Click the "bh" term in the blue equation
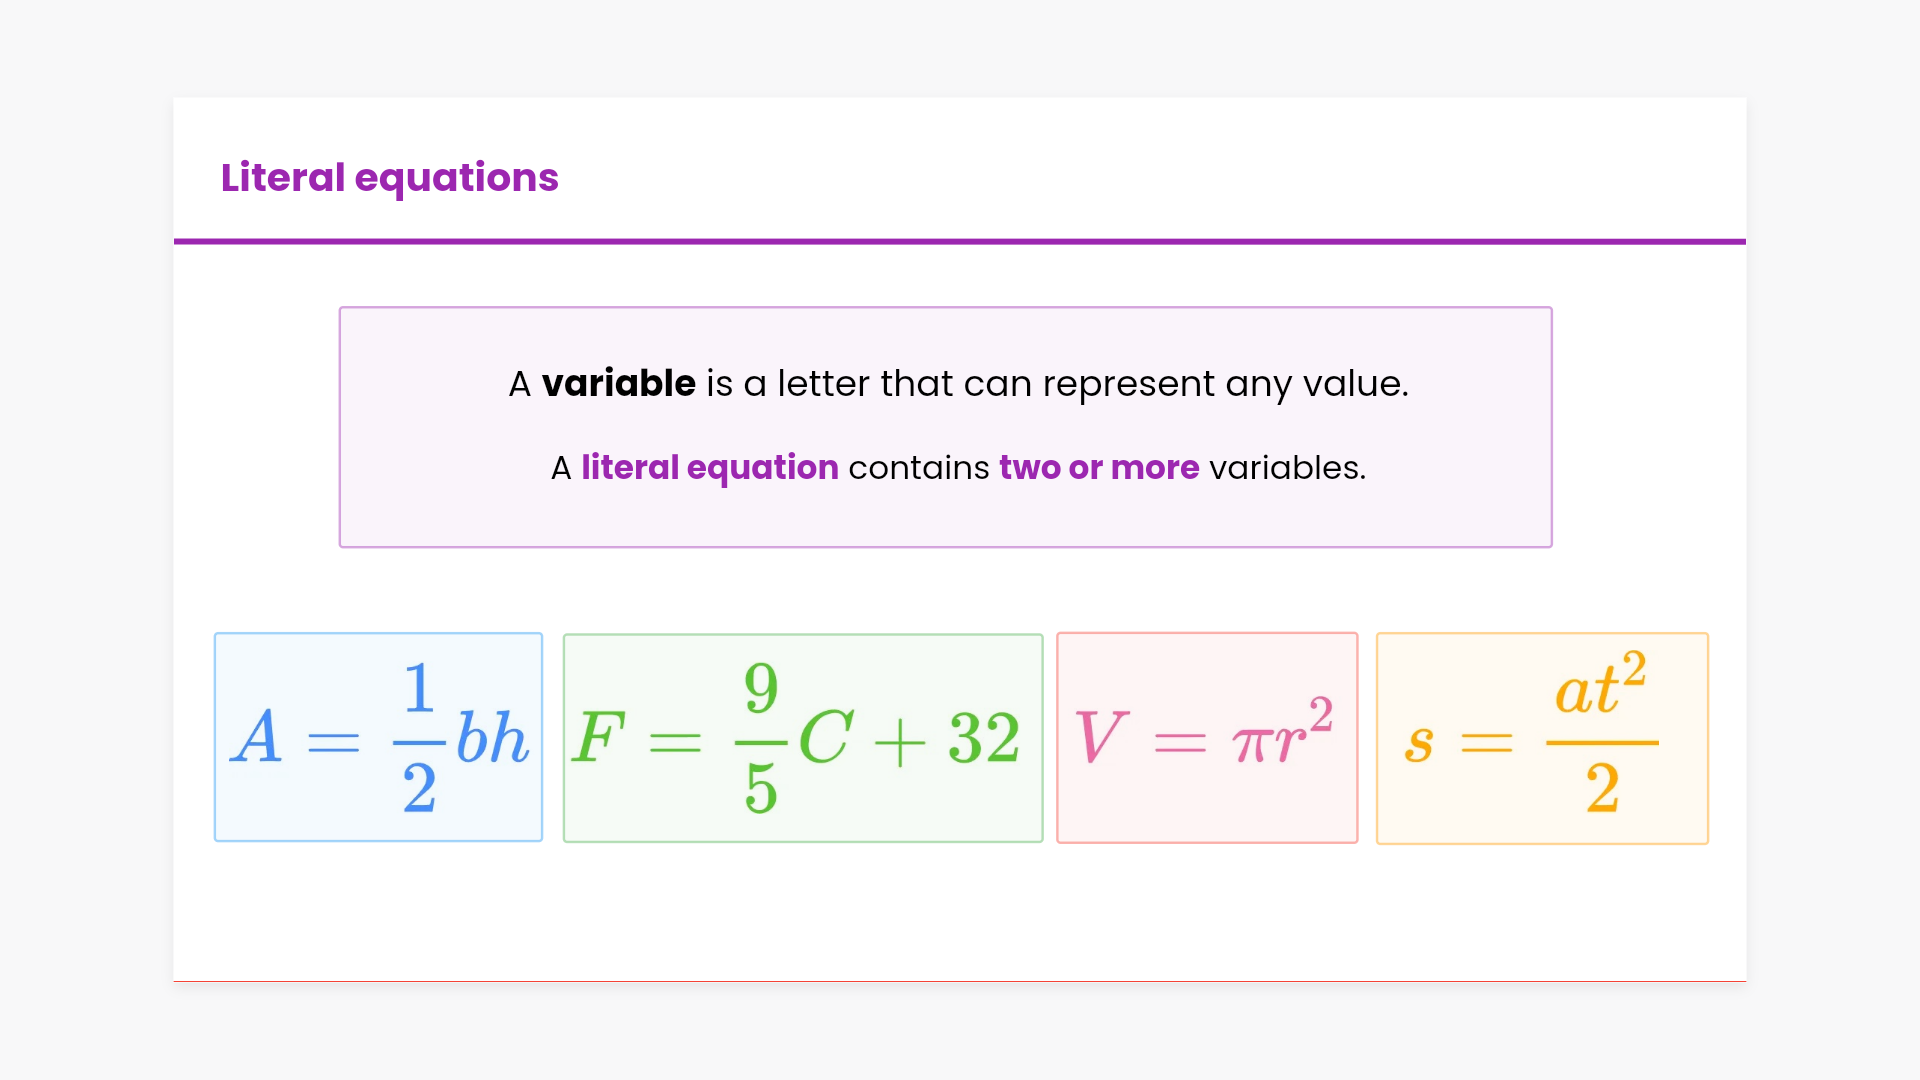This screenshot has height=1080, width=1920. [492, 739]
